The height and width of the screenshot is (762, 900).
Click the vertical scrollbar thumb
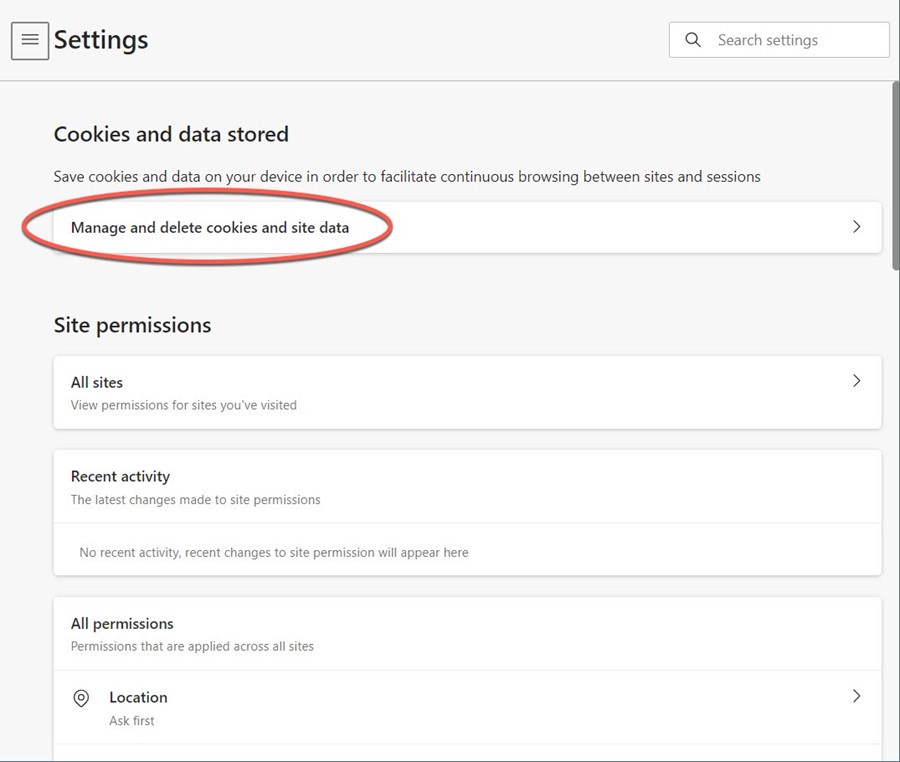(895, 175)
